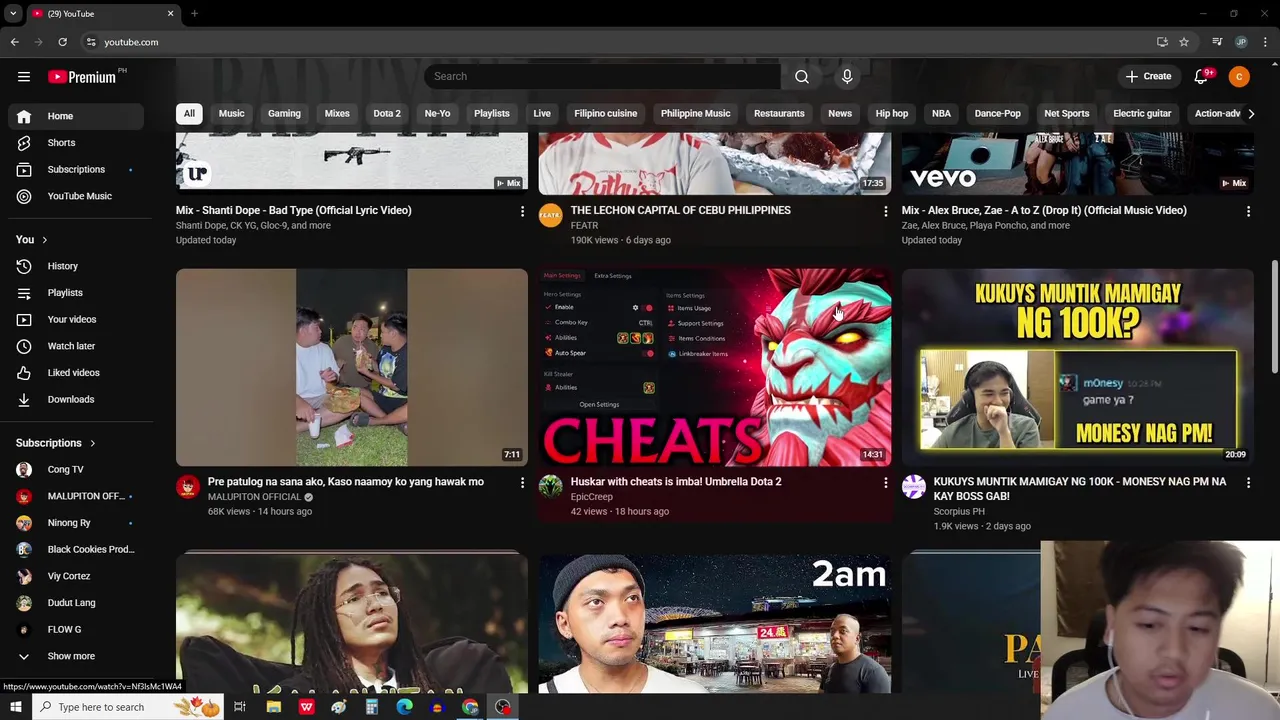
Task: Open more options for Lechon Capital video
Action: [x=885, y=211]
